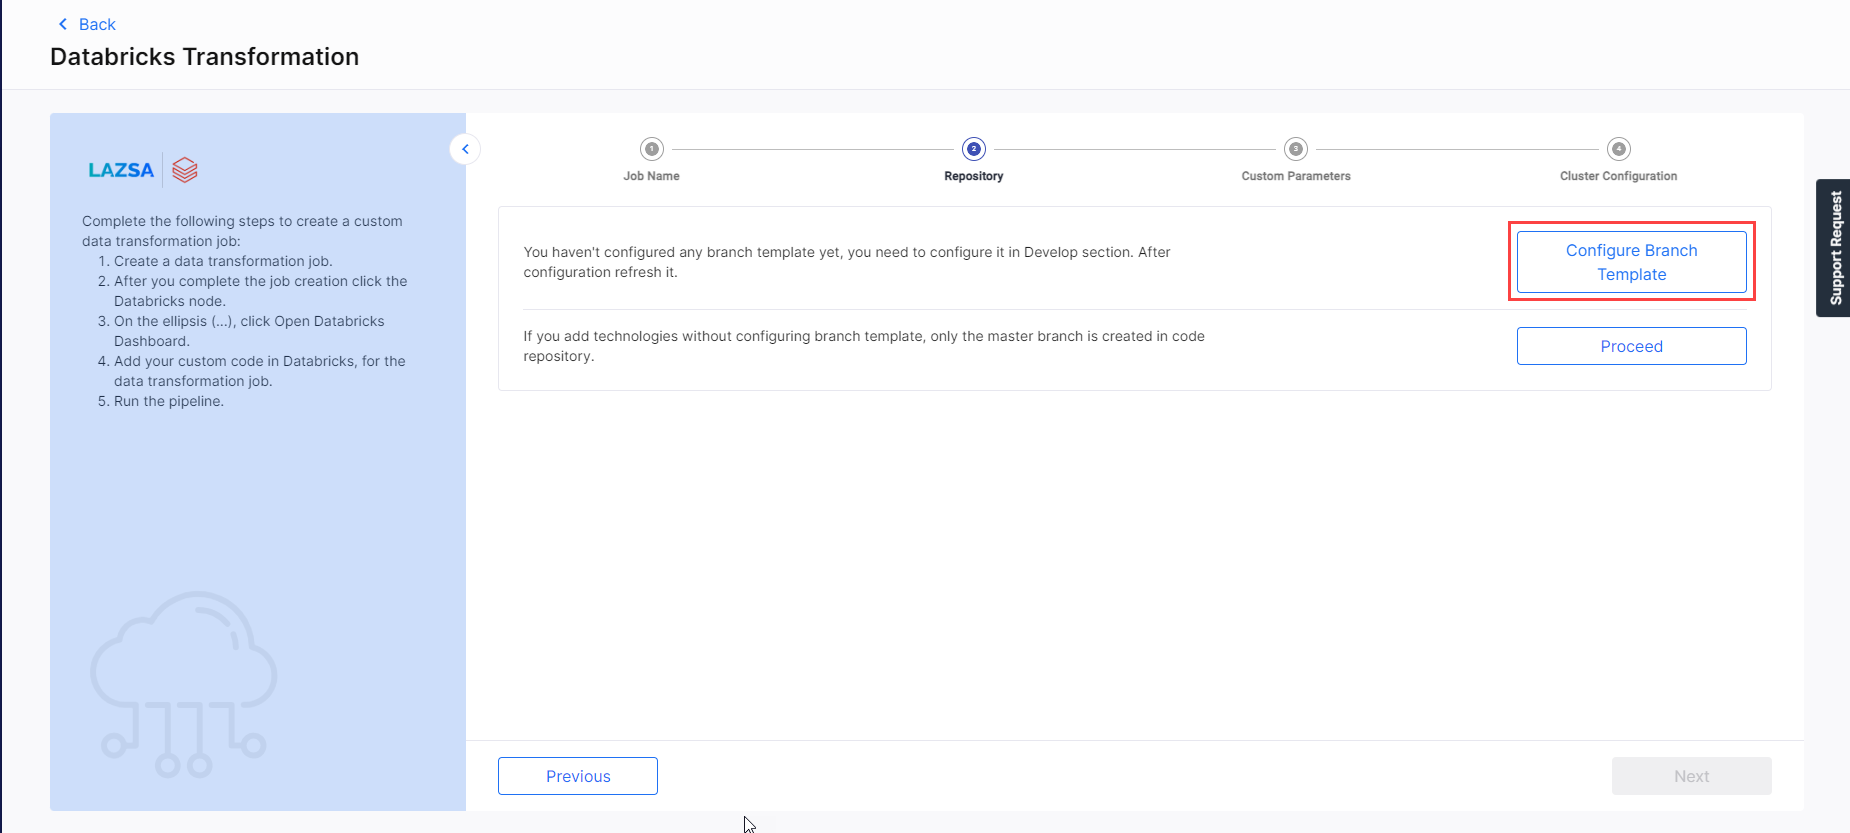Open the Custom Parameters step label
The image size is (1850, 833).
tap(1296, 176)
